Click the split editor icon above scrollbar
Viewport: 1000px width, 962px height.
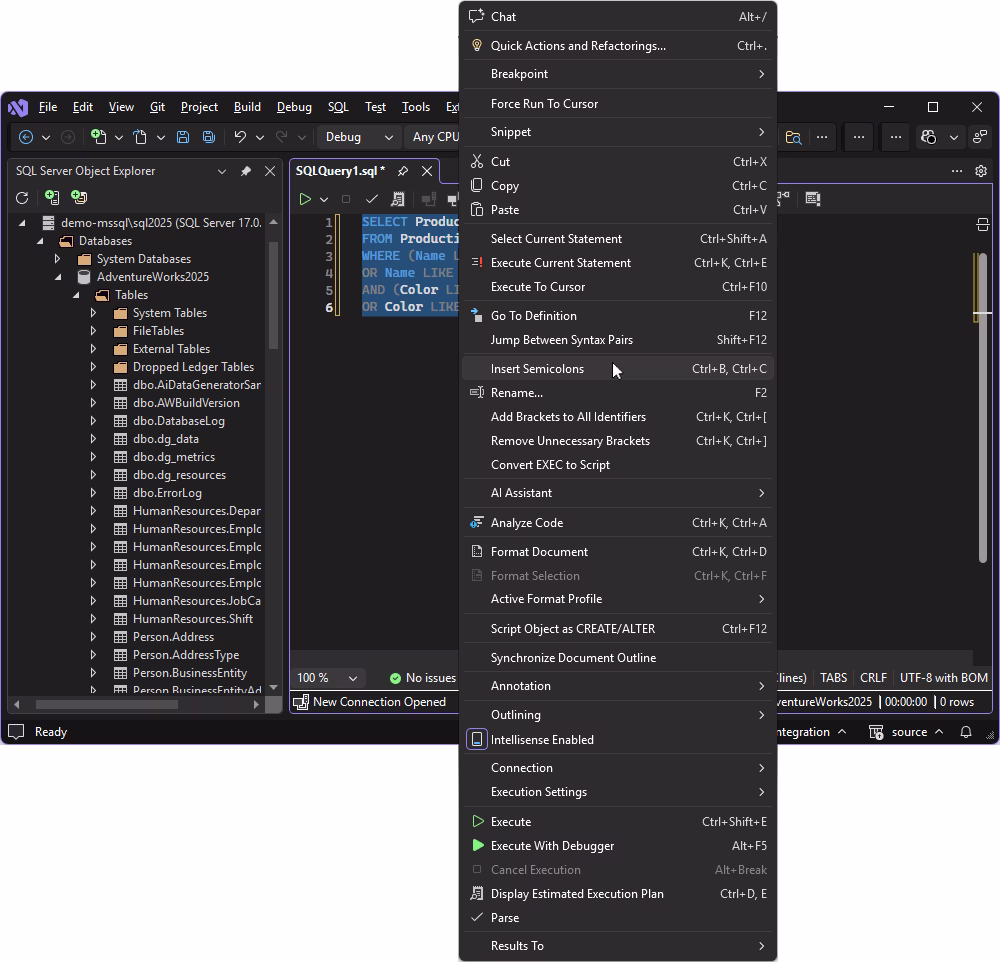983,225
